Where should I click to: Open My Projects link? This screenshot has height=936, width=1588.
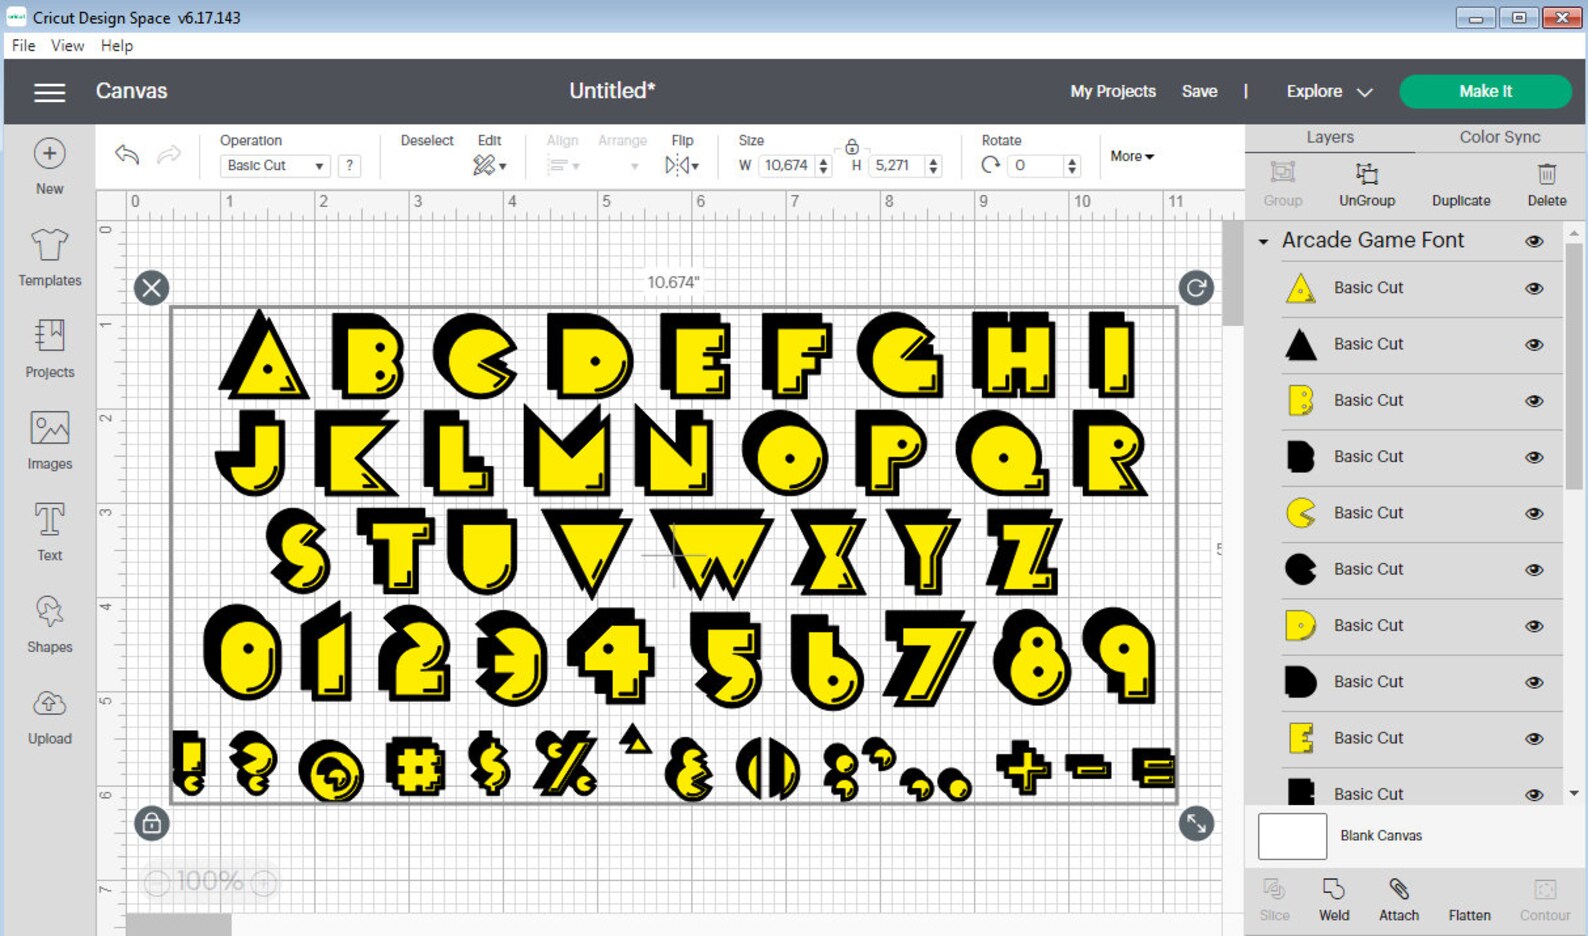(x=1113, y=91)
